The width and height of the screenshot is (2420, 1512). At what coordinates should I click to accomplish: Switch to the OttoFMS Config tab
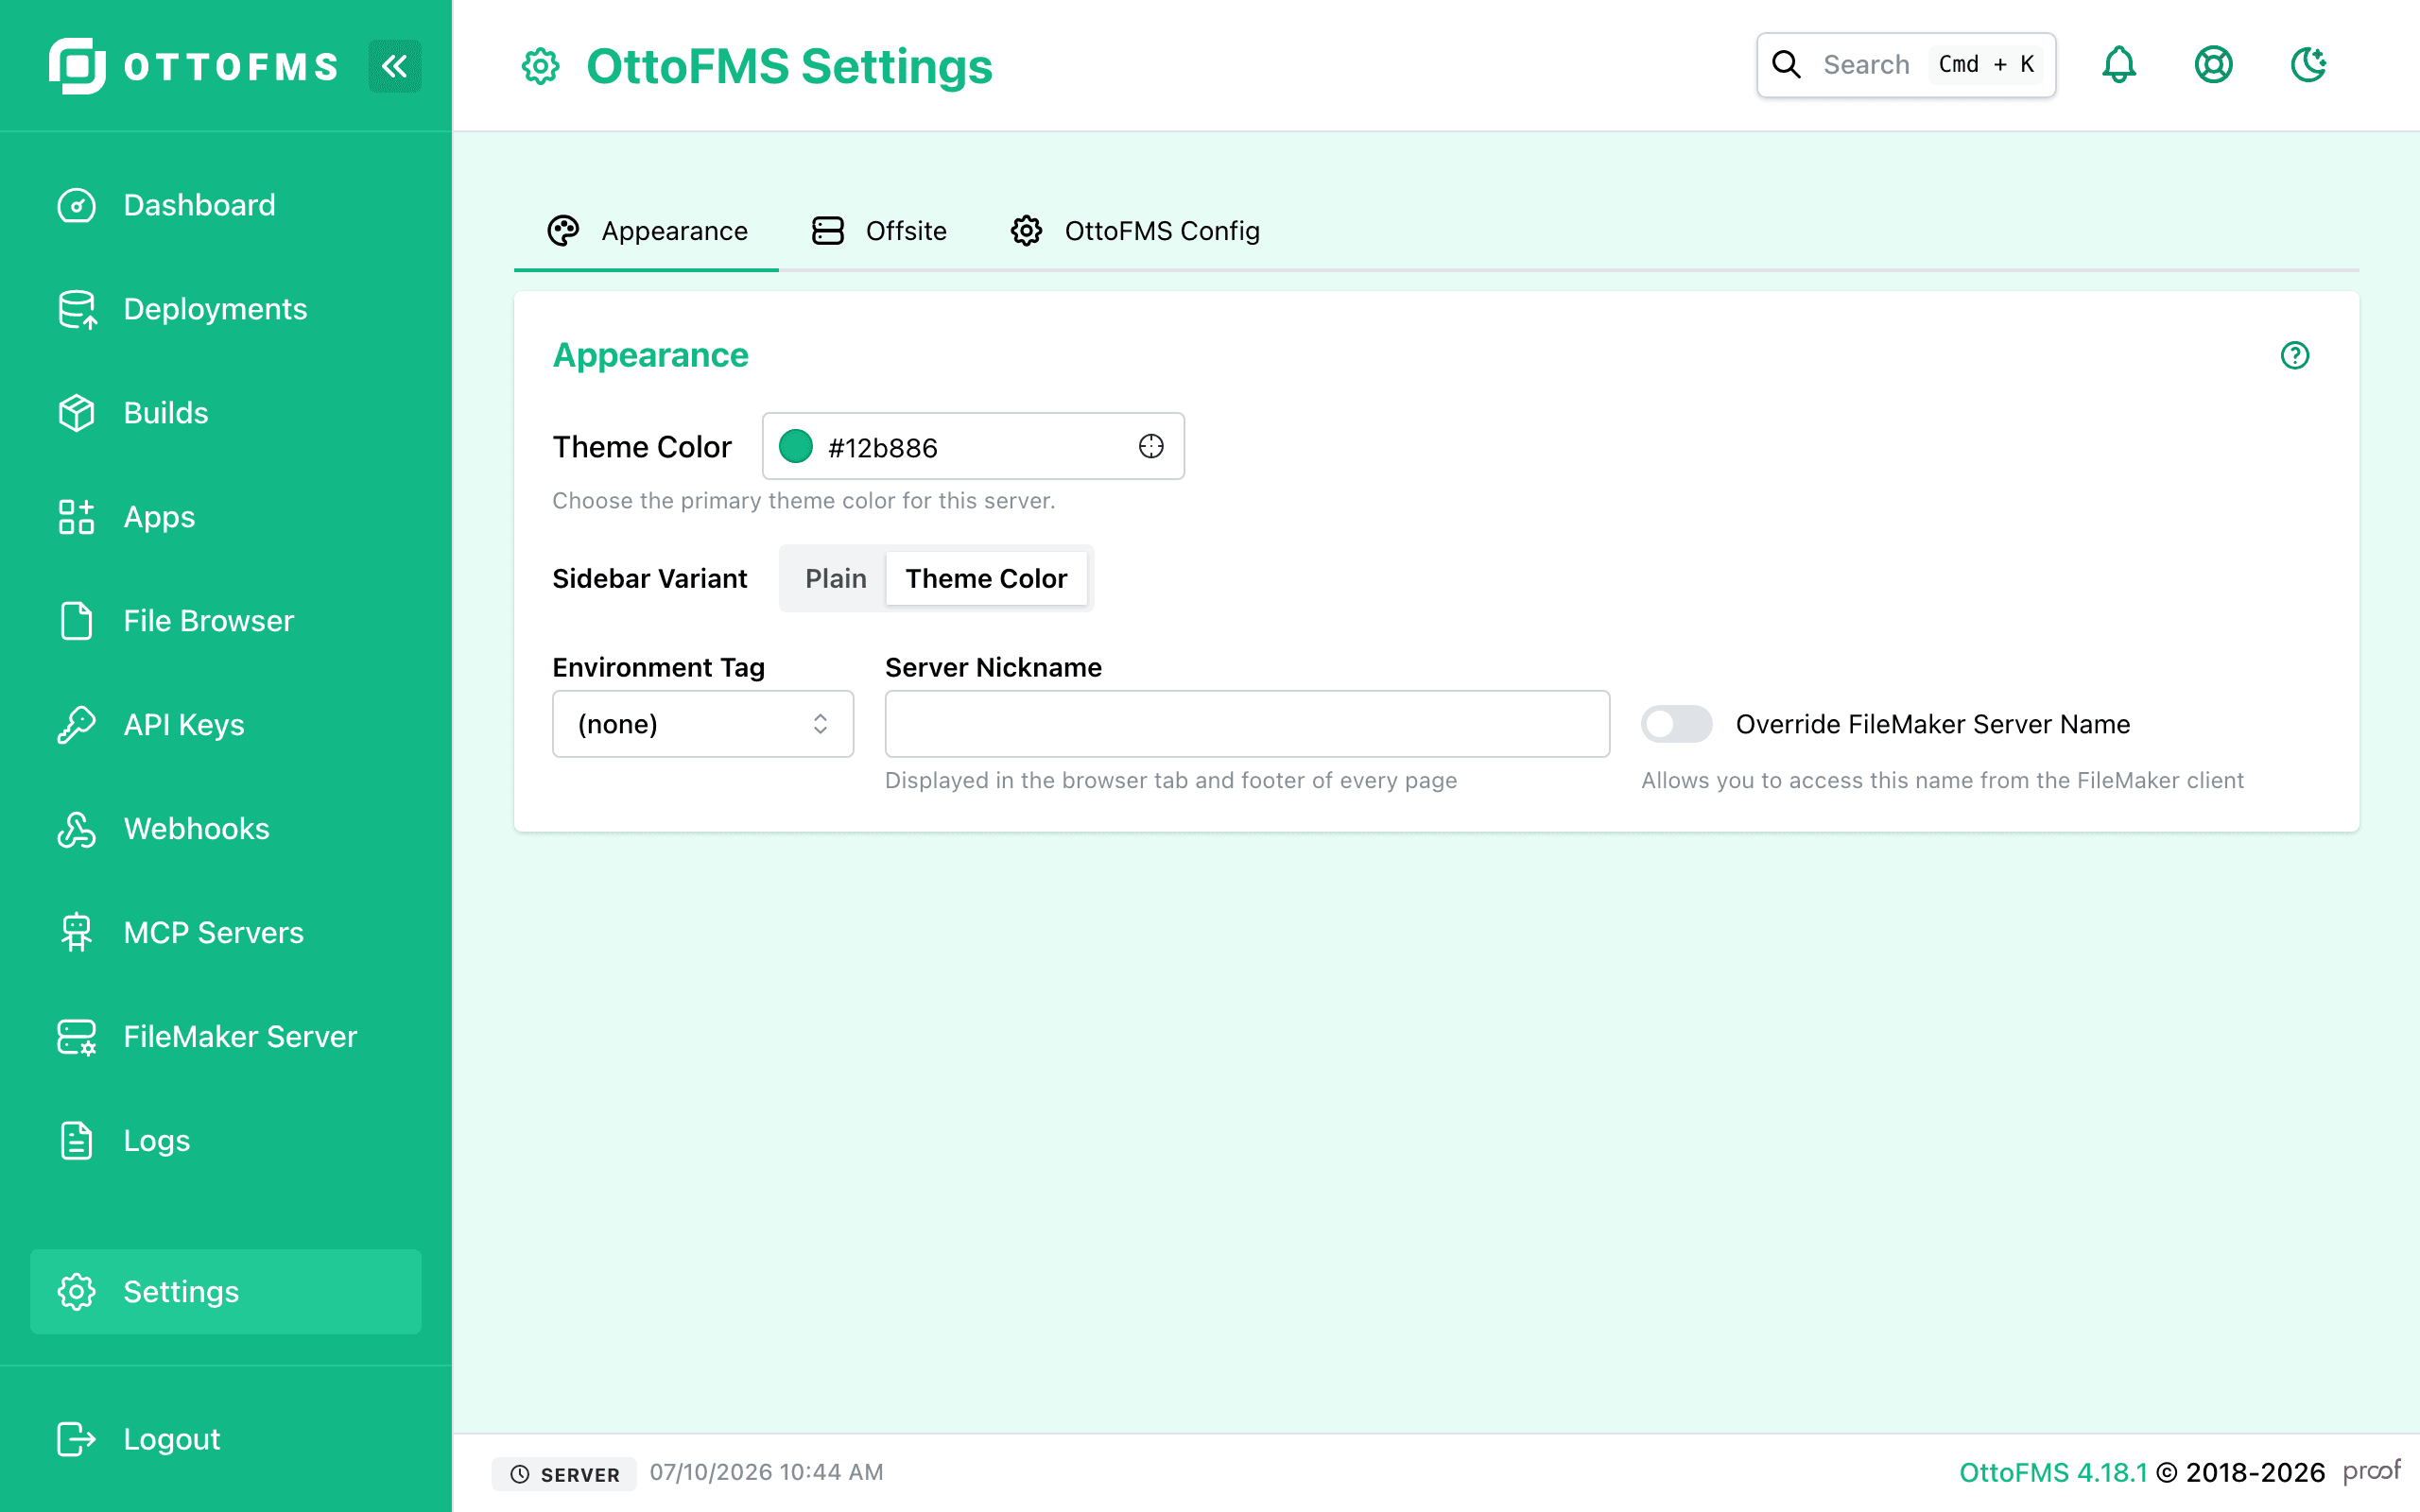pyautogui.click(x=1135, y=231)
